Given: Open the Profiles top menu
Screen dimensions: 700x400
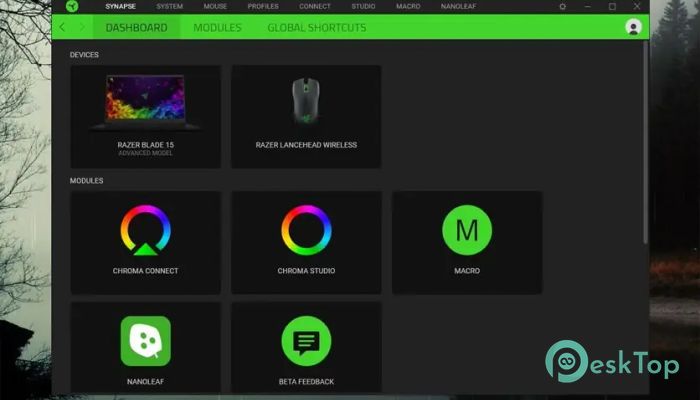Looking at the screenshot, I should tap(263, 6).
